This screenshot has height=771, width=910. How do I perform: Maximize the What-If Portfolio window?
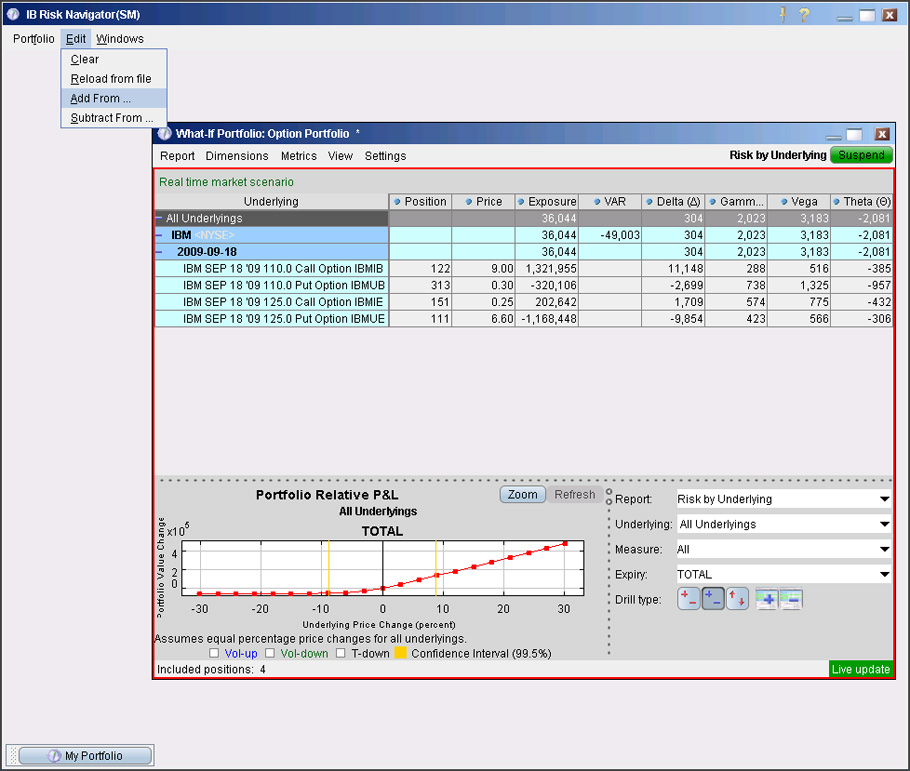point(854,135)
